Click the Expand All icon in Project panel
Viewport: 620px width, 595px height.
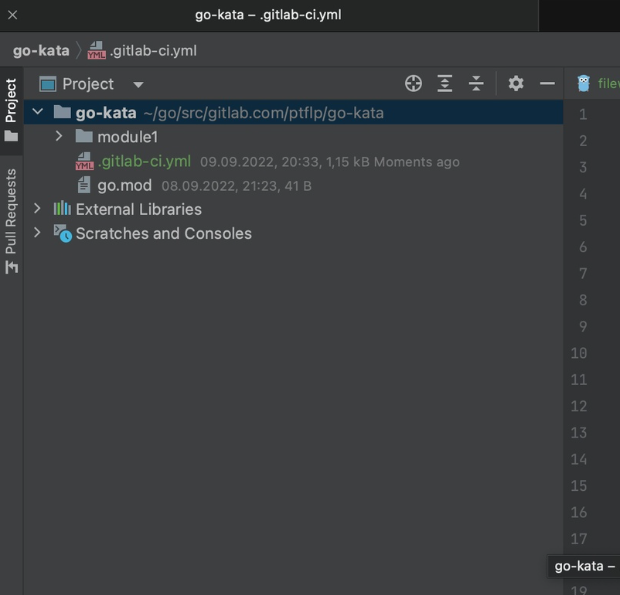(445, 84)
